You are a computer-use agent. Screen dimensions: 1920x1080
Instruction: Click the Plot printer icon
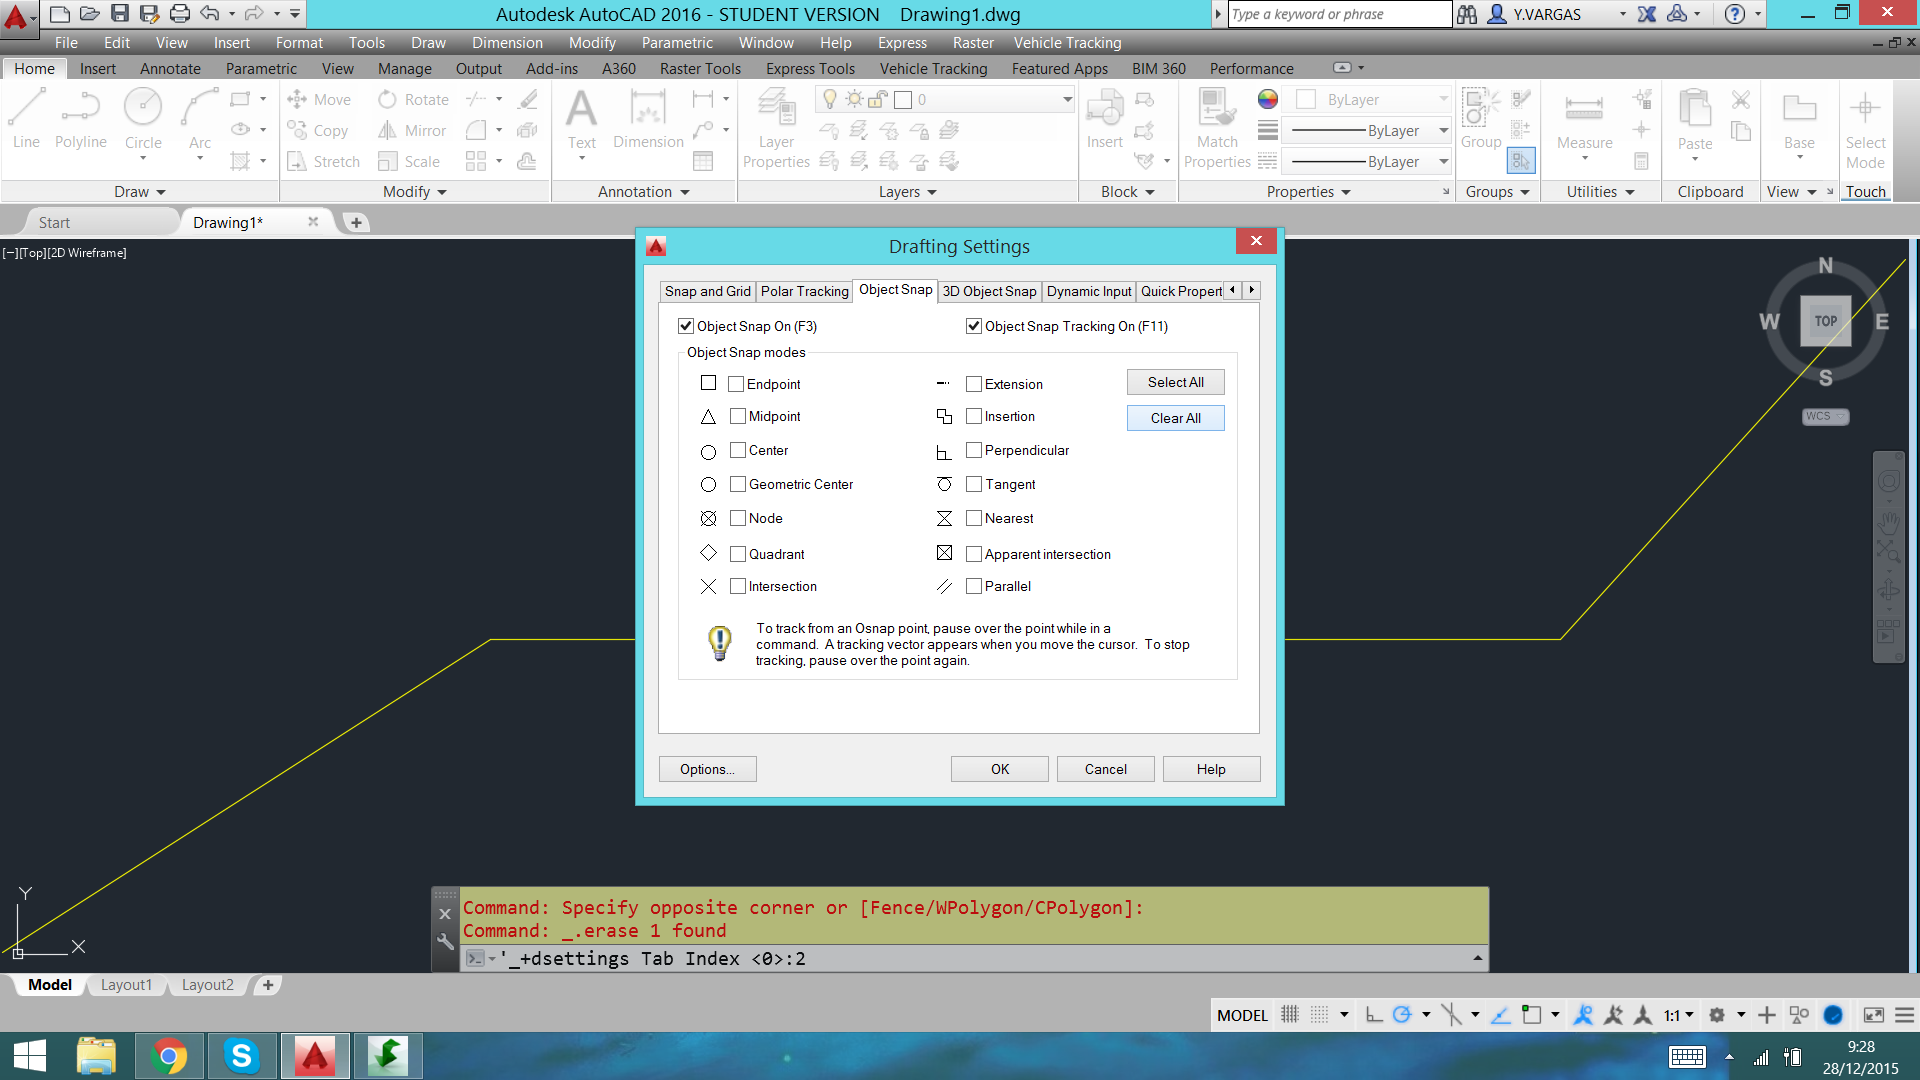click(180, 14)
